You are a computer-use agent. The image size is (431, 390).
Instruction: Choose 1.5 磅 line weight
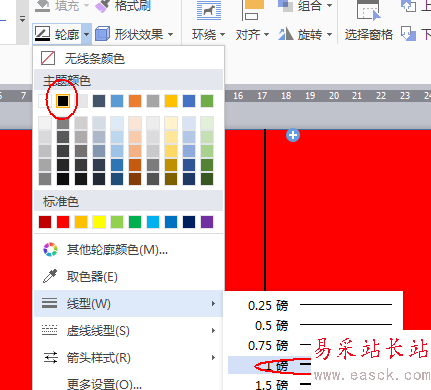pyautogui.click(x=270, y=383)
